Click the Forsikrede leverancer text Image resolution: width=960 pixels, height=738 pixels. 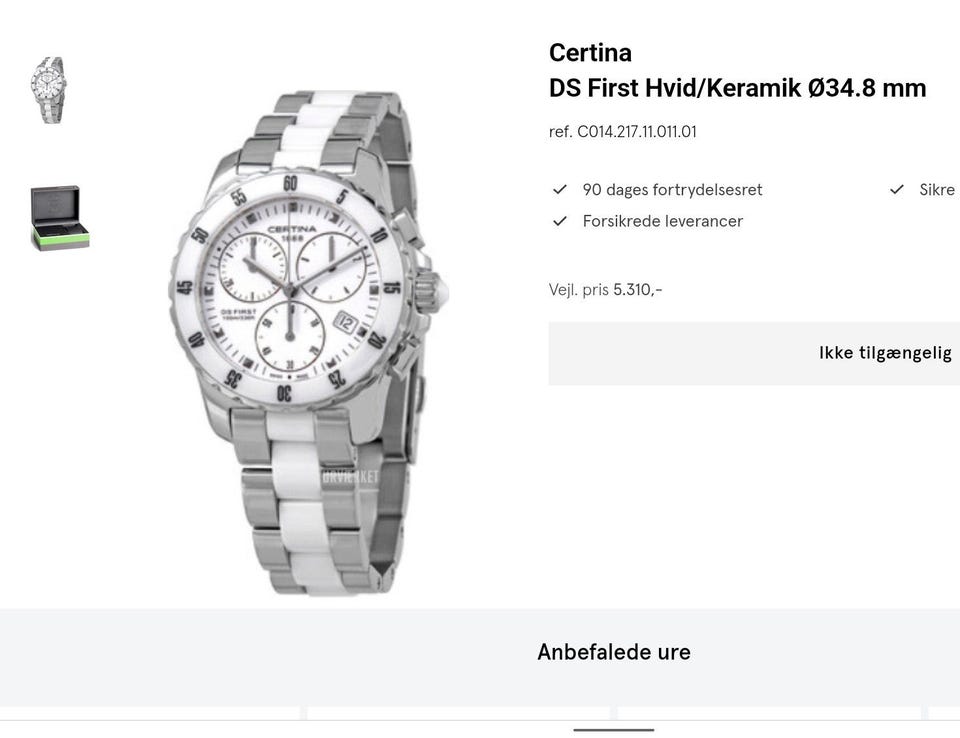[x=662, y=221]
